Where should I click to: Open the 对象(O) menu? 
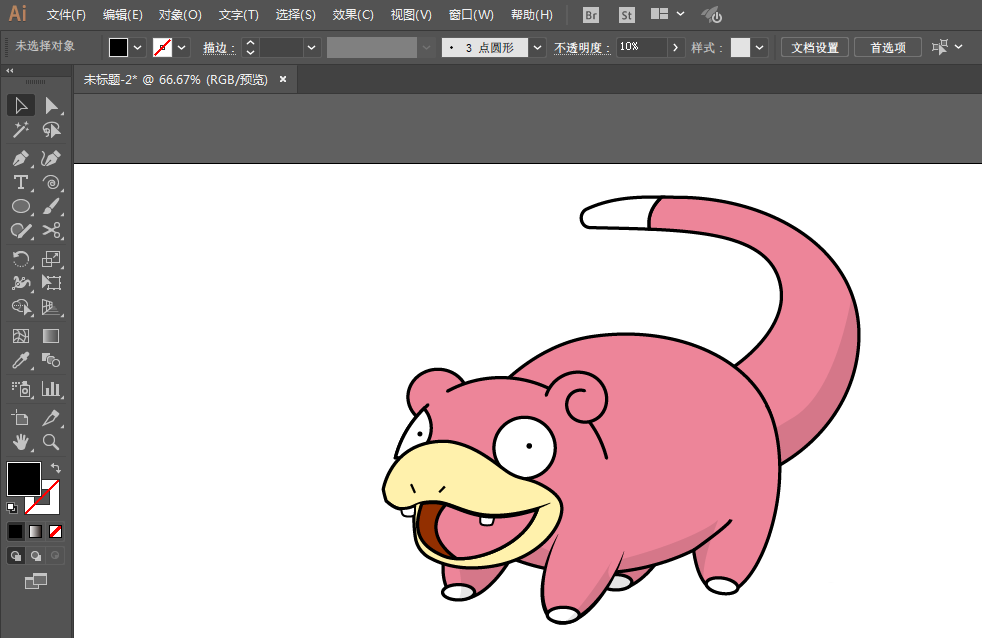pyautogui.click(x=180, y=14)
